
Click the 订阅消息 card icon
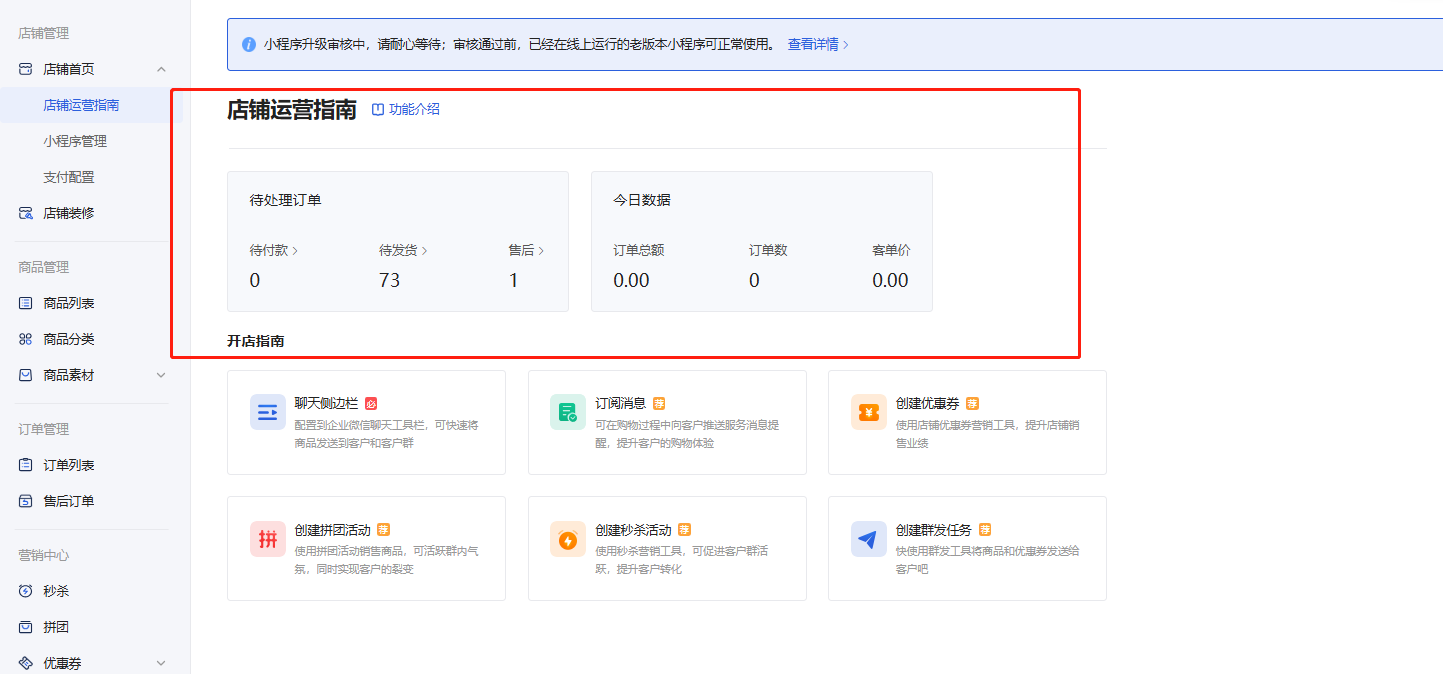pyautogui.click(x=568, y=412)
